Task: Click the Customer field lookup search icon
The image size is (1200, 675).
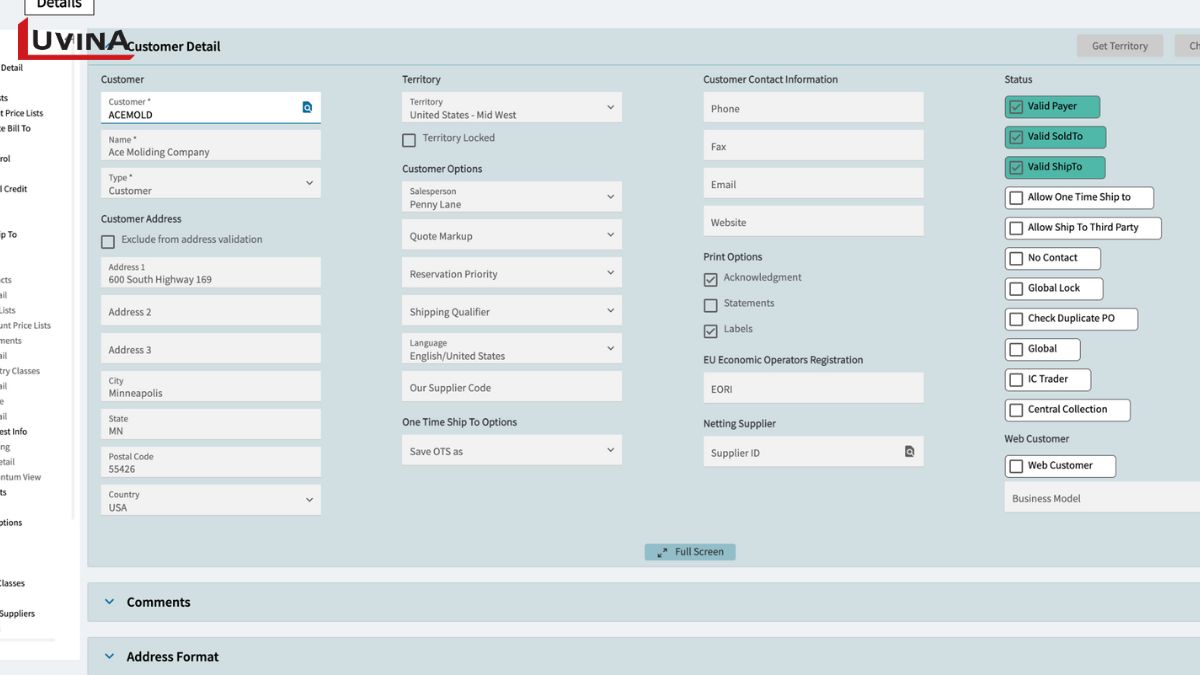Action: click(x=307, y=107)
